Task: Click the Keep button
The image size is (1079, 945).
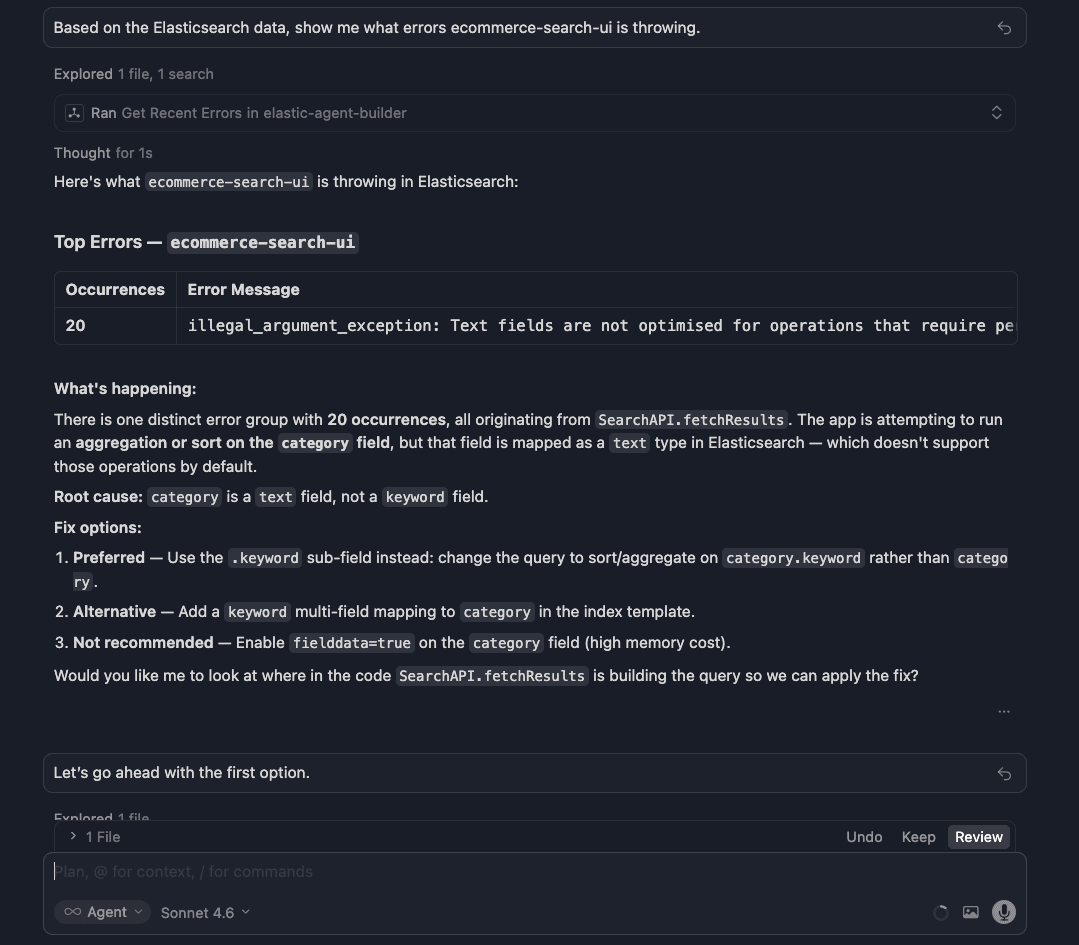Action: click(918, 836)
